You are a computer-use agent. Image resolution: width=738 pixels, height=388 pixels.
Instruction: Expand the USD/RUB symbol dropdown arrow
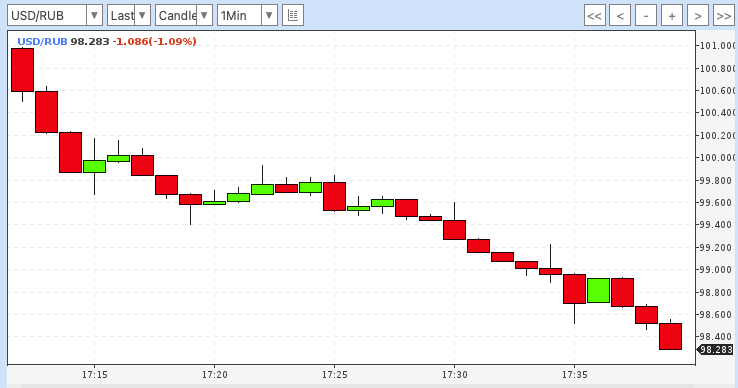(94, 16)
